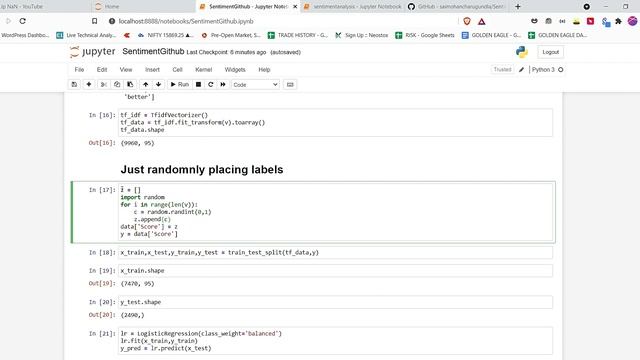The height and width of the screenshot is (360, 640).
Task: Open the cell type Code dropdown
Action: coord(256,84)
